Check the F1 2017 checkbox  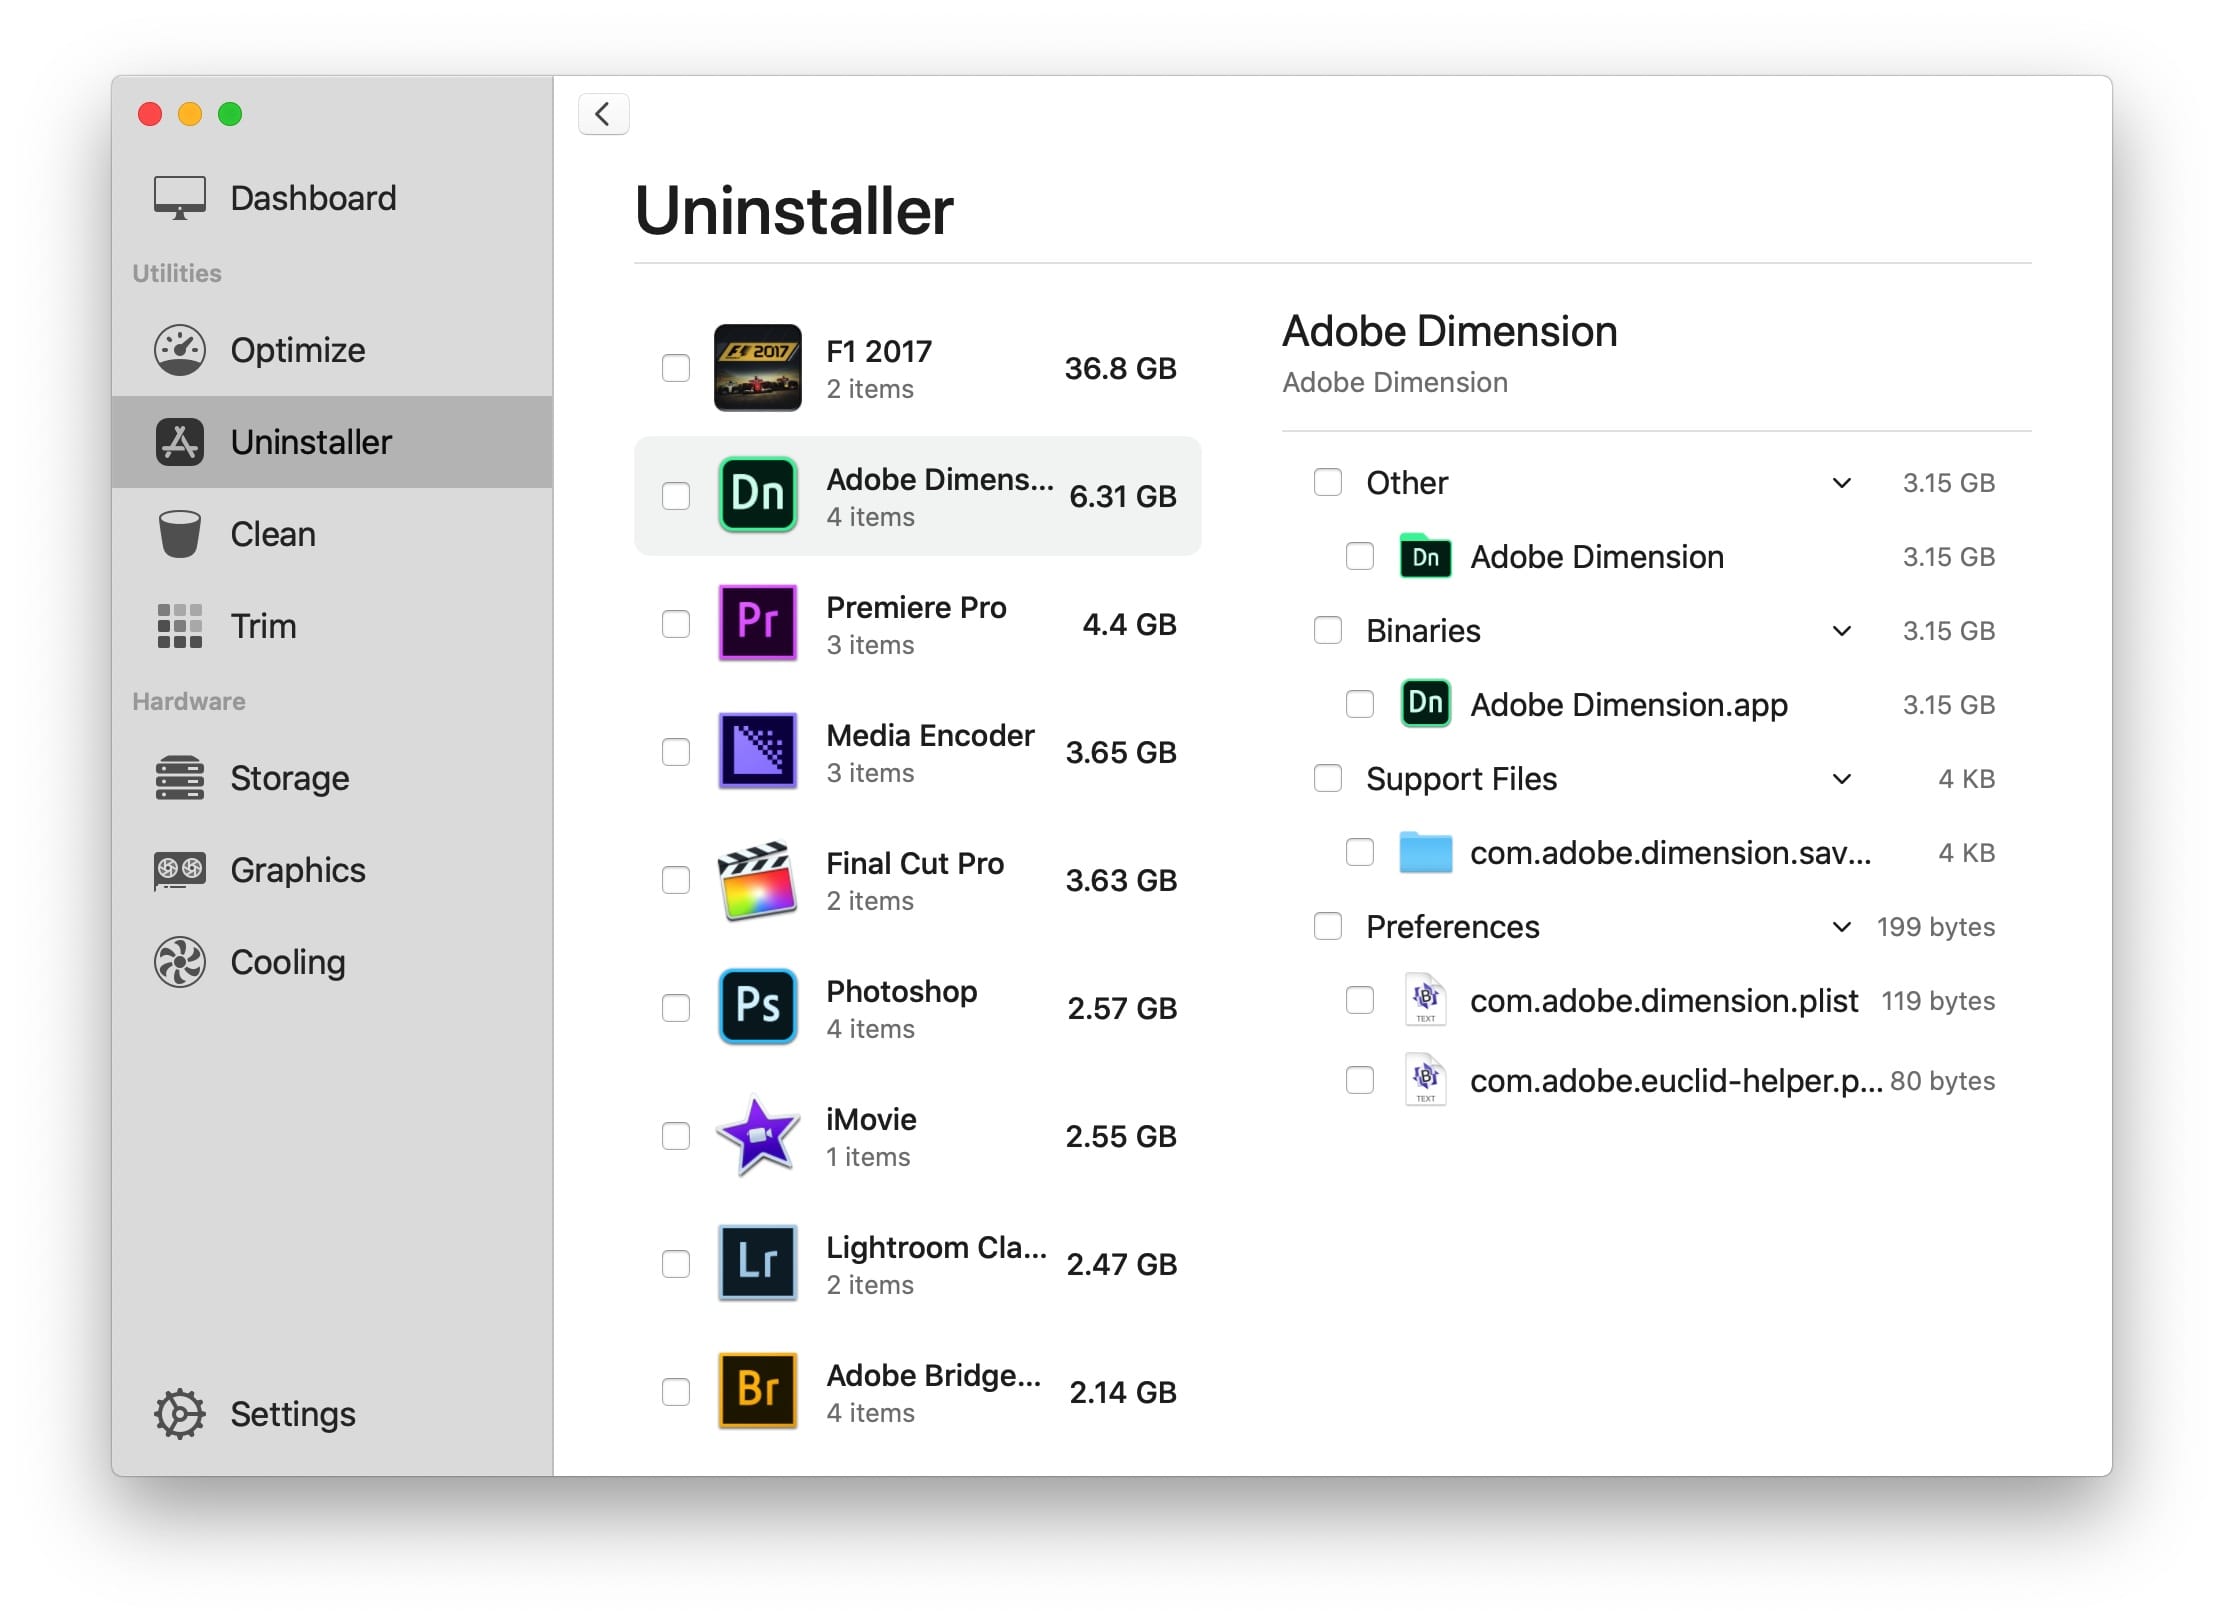676,368
